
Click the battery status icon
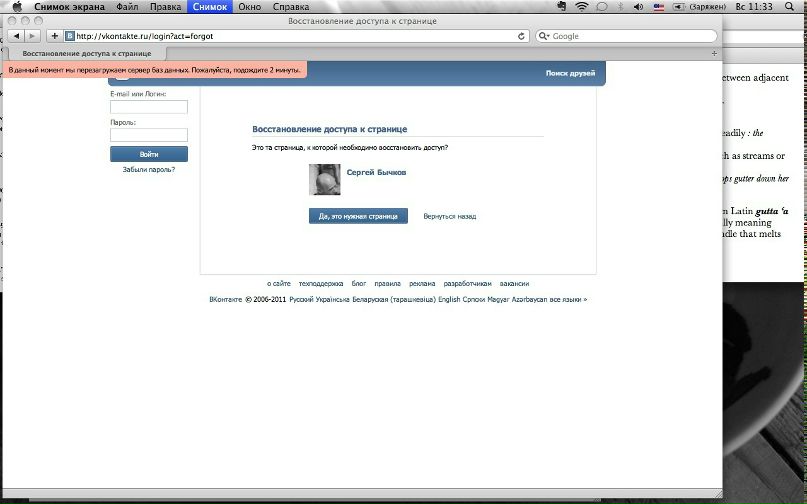678,7
